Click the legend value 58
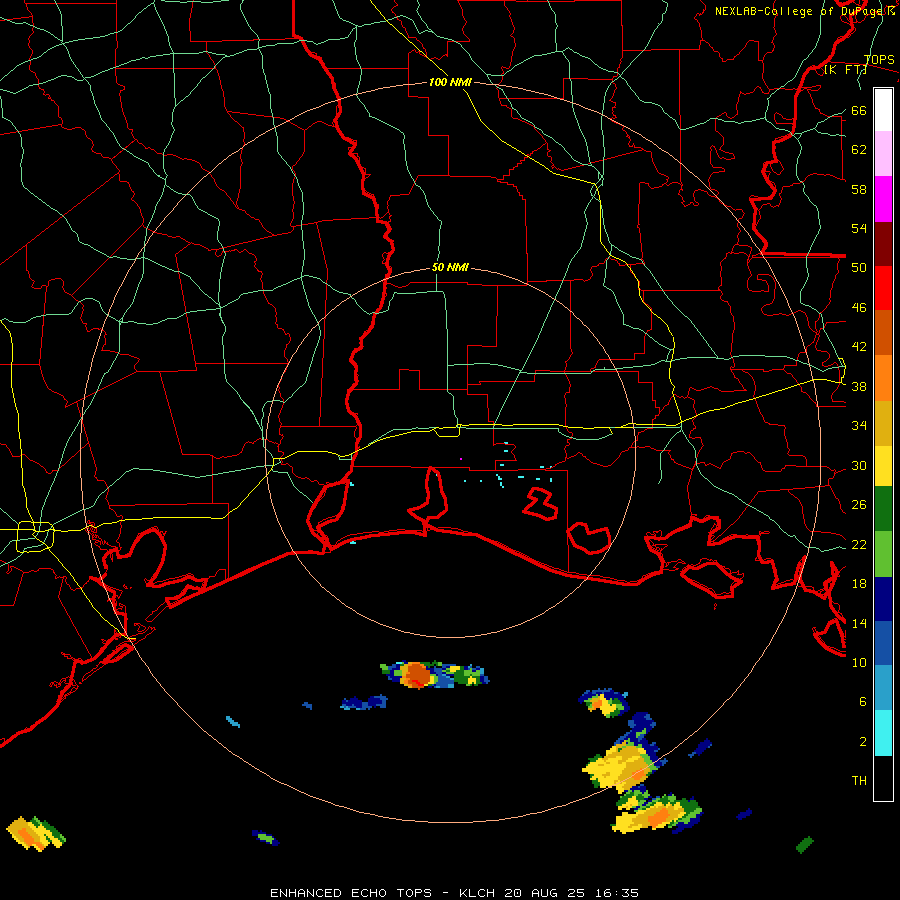The image size is (900, 900). point(859,189)
